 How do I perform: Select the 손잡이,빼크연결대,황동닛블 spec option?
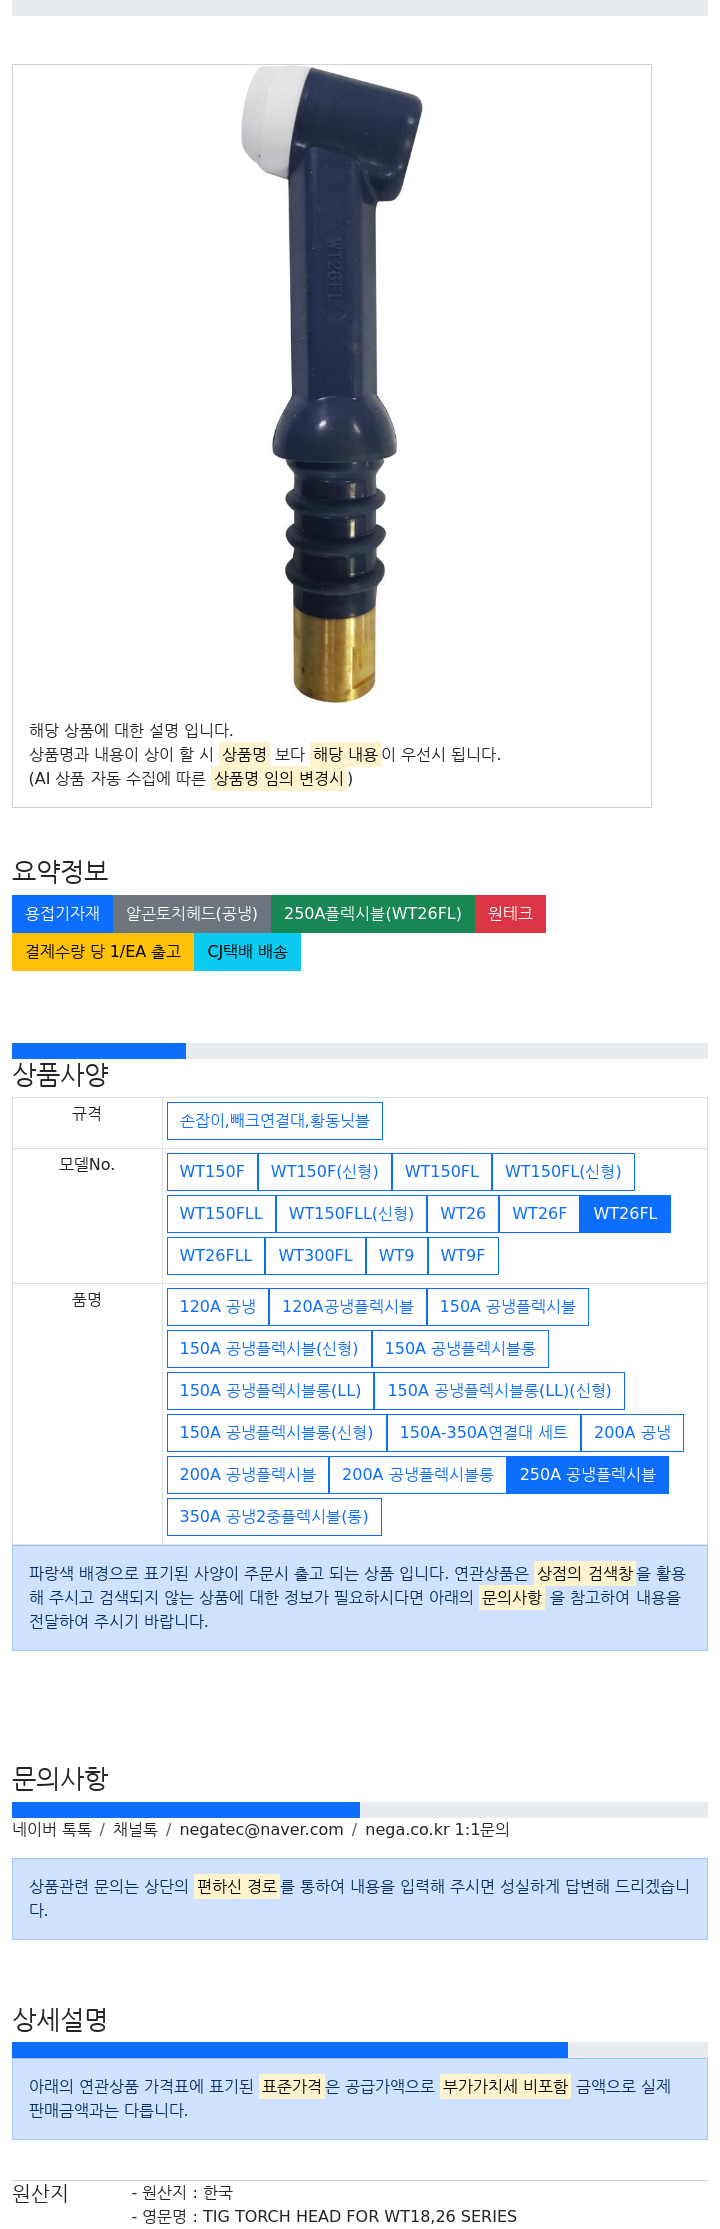pyautogui.click(x=275, y=1121)
